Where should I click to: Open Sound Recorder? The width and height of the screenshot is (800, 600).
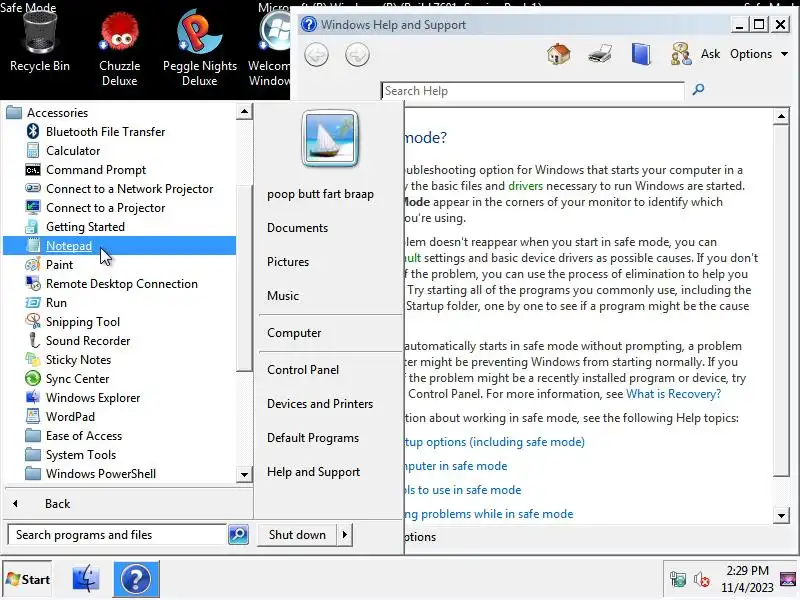119,341
